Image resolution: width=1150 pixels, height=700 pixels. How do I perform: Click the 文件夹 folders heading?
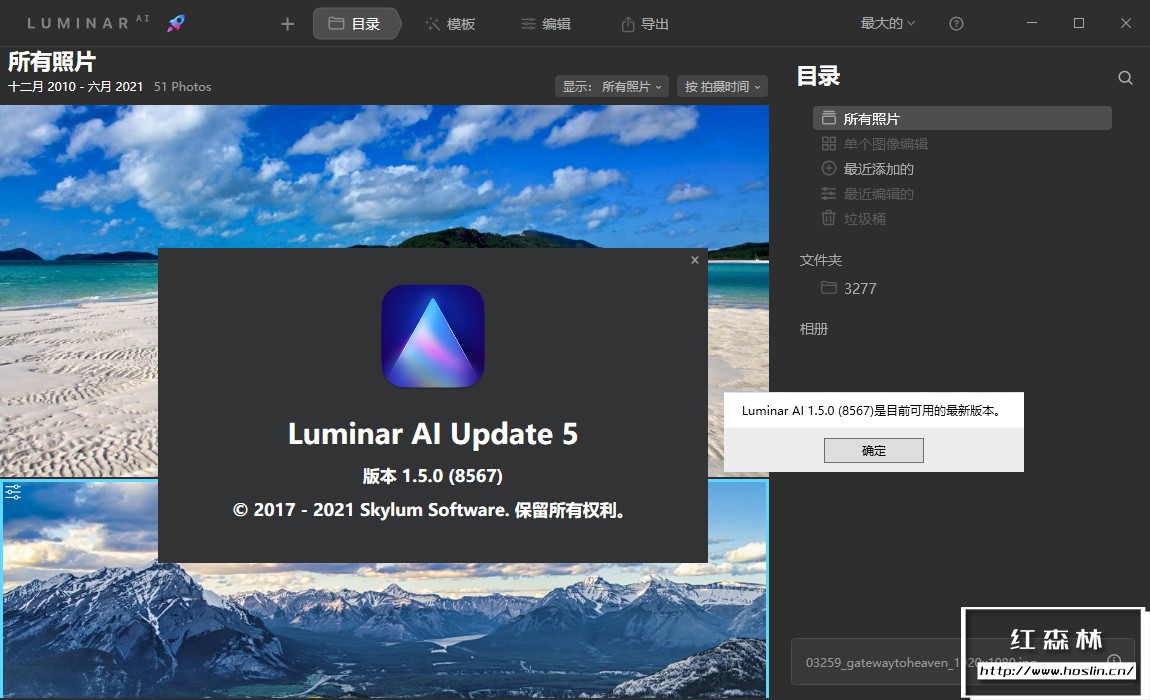pyautogui.click(x=821, y=260)
